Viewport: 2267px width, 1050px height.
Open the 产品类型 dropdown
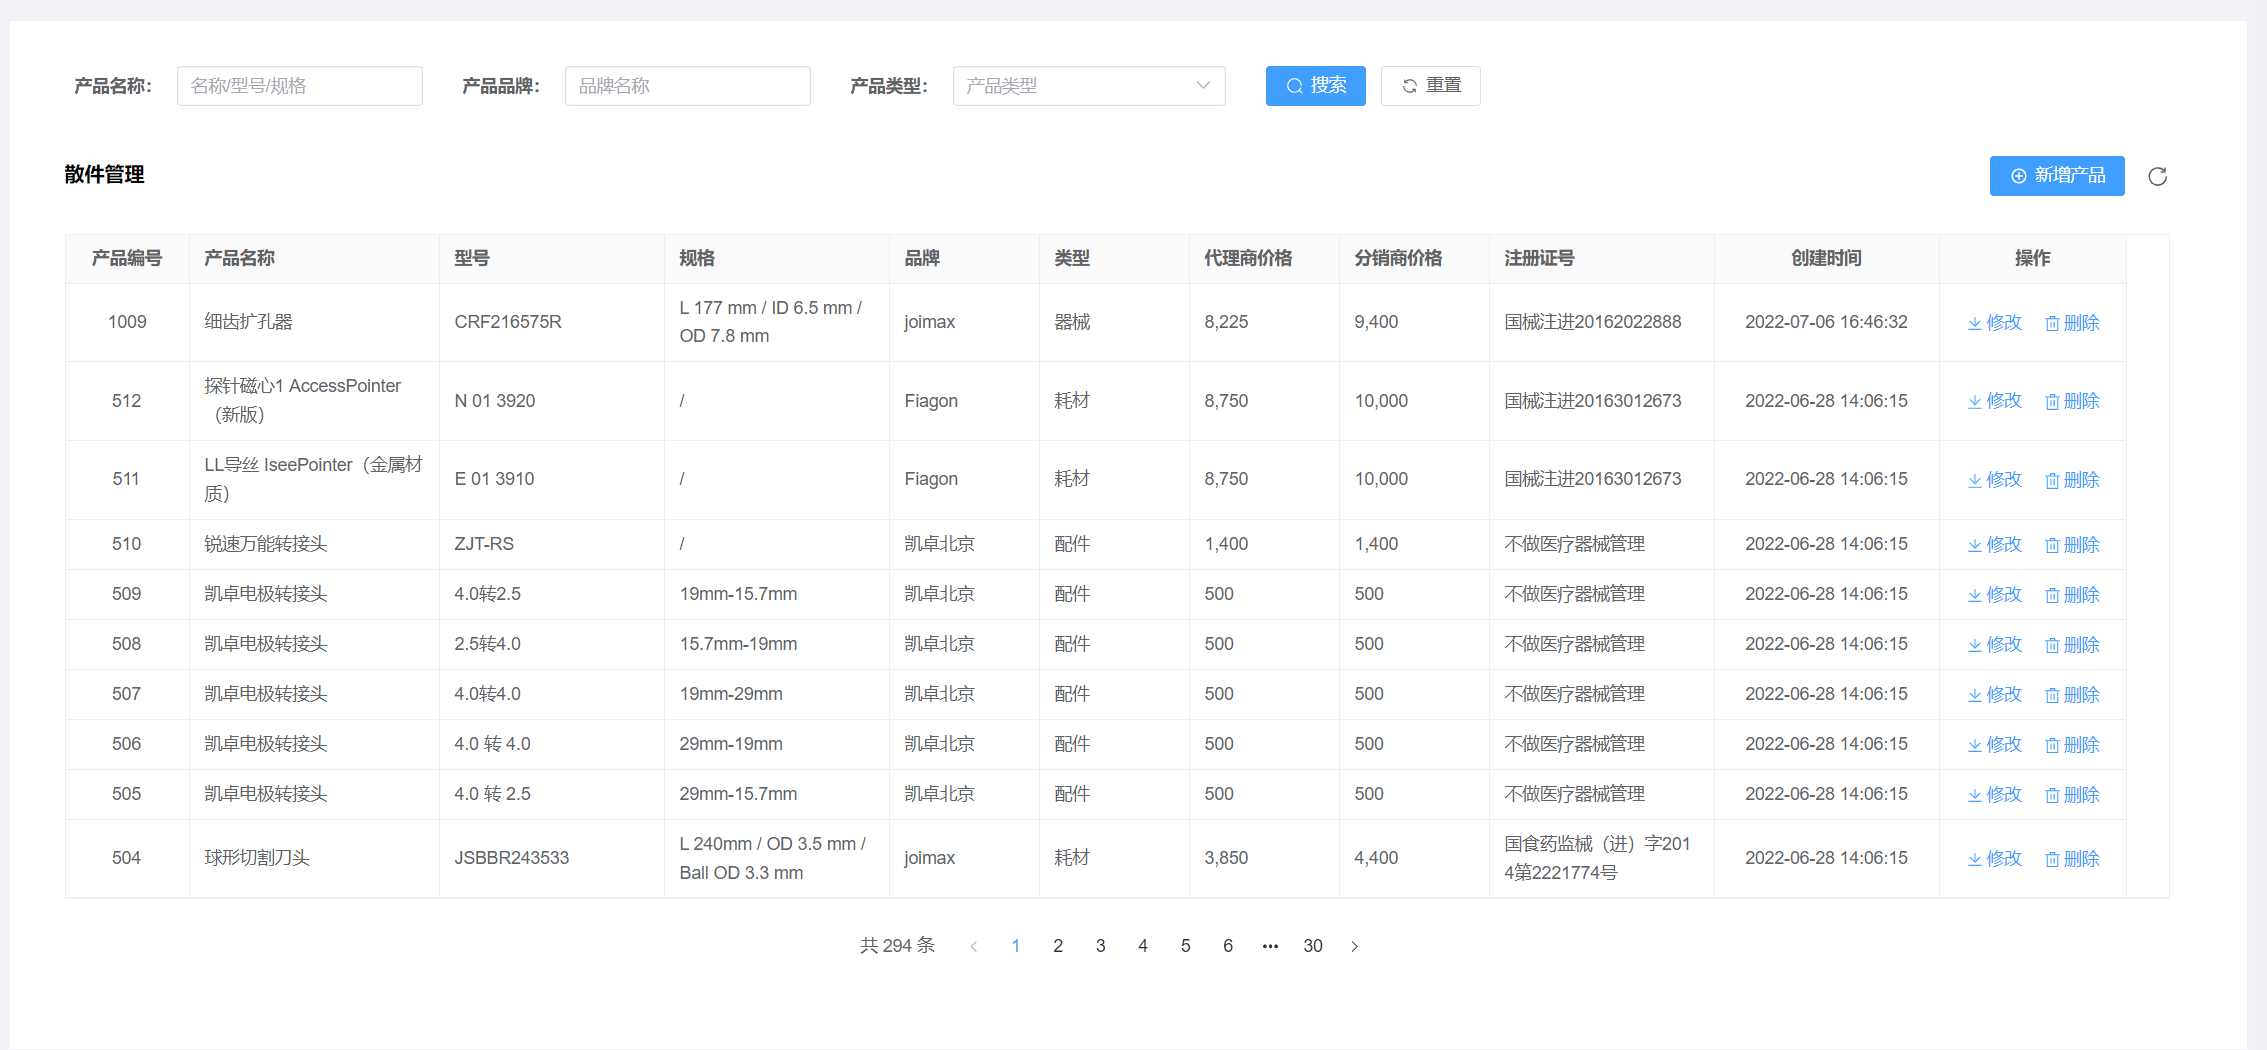click(x=1089, y=86)
